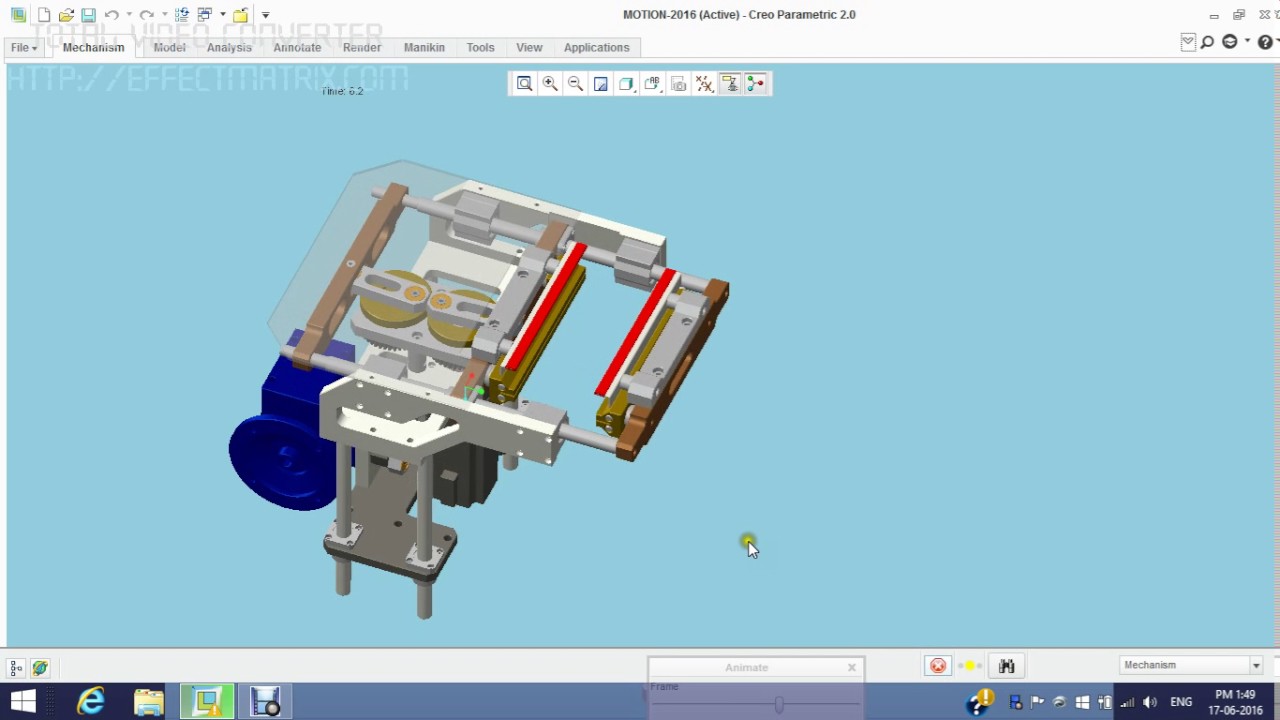Click the Zoom Out icon
1280x720 pixels.
pyautogui.click(x=575, y=84)
